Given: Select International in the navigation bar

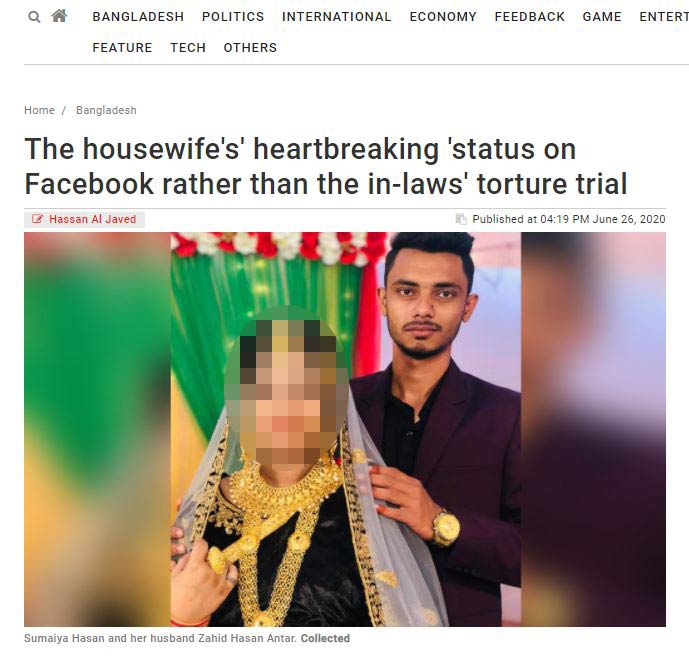Looking at the screenshot, I should (337, 17).
